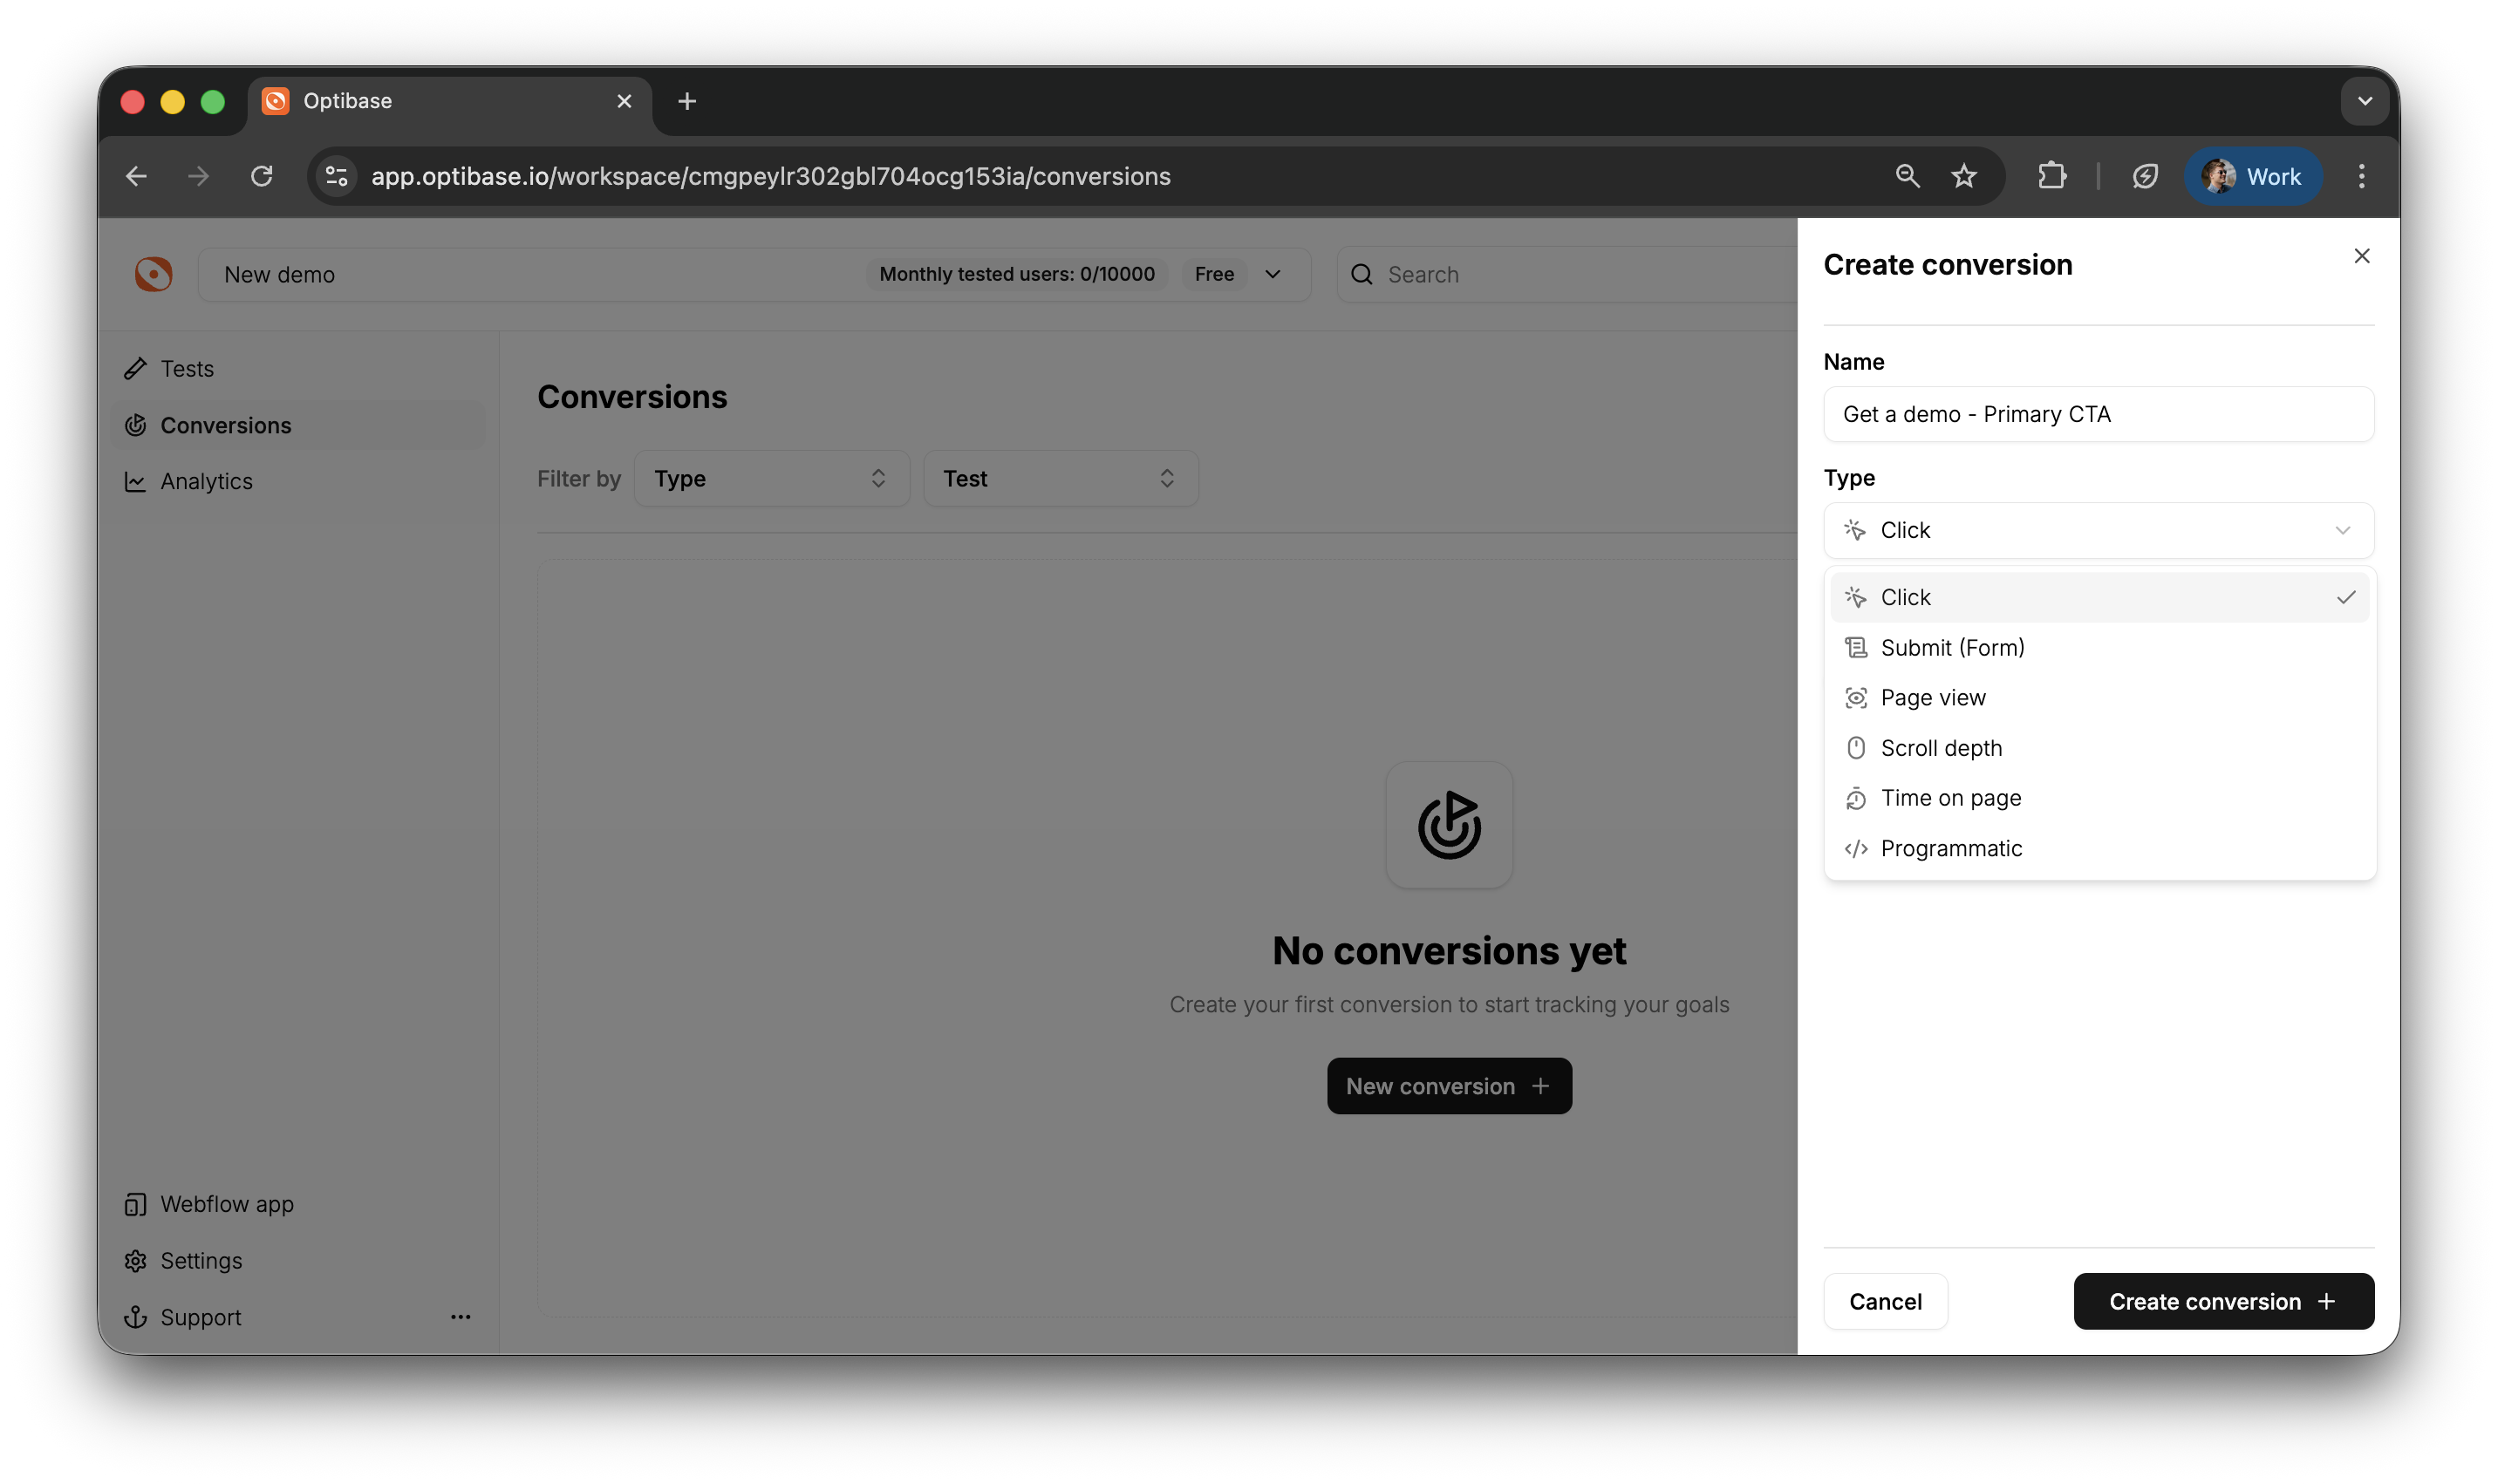Open the browser extensions puzzle icon

[x=2051, y=176]
